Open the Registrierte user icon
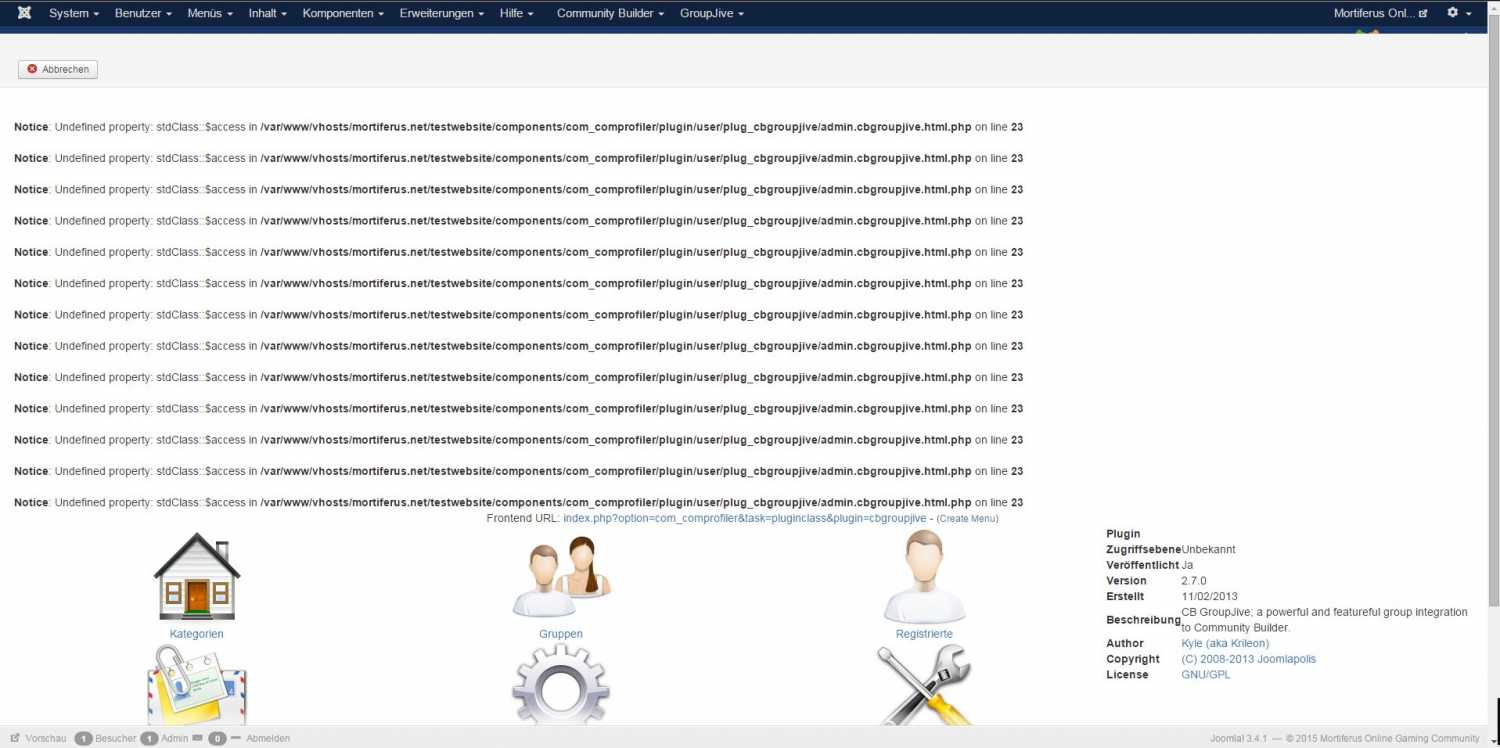The image size is (1500, 748). [924, 577]
